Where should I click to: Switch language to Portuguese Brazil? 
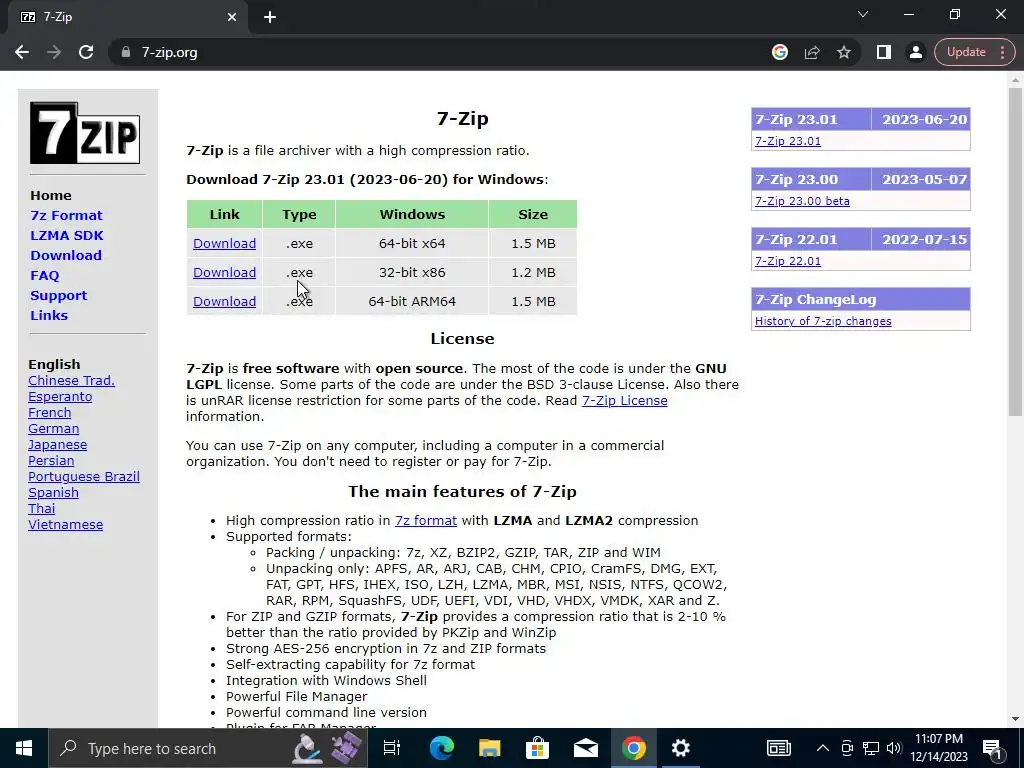84,477
